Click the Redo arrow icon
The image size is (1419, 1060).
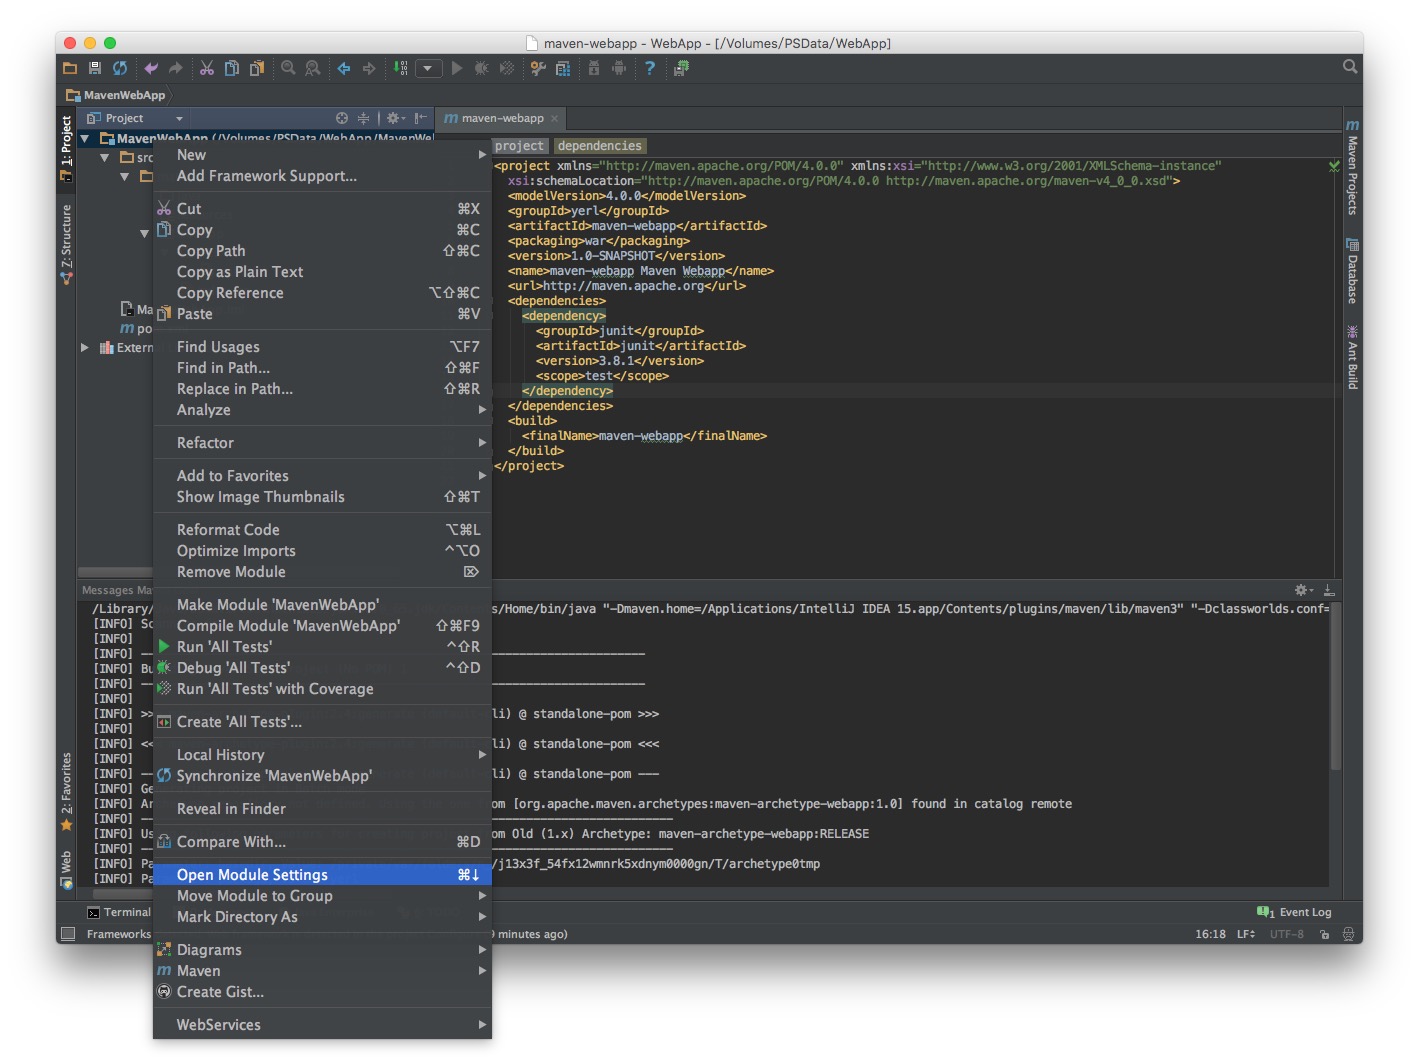point(176,68)
